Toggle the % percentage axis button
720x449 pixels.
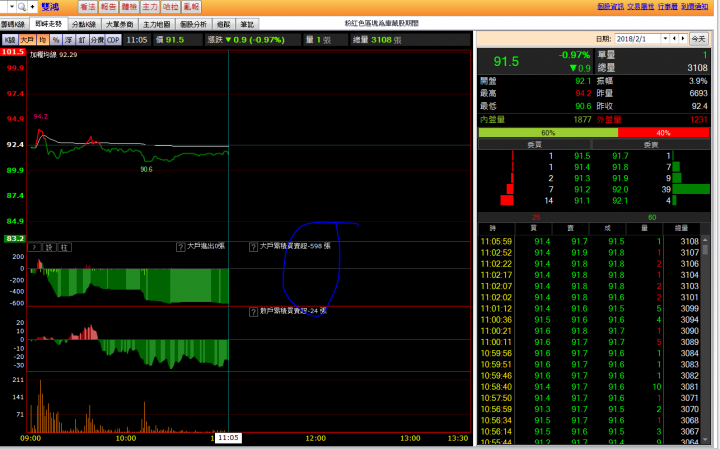coord(56,40)
